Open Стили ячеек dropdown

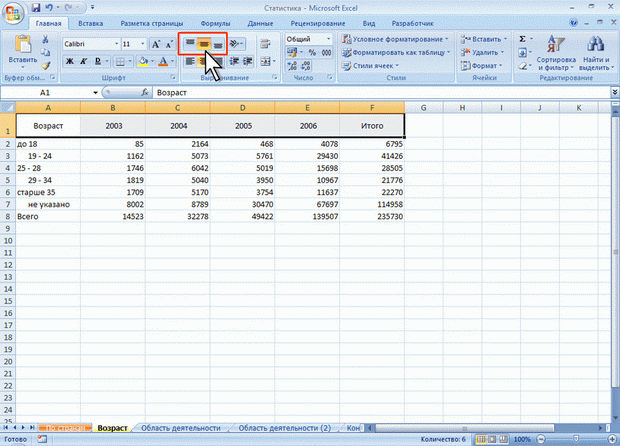(x=371, y=66)
